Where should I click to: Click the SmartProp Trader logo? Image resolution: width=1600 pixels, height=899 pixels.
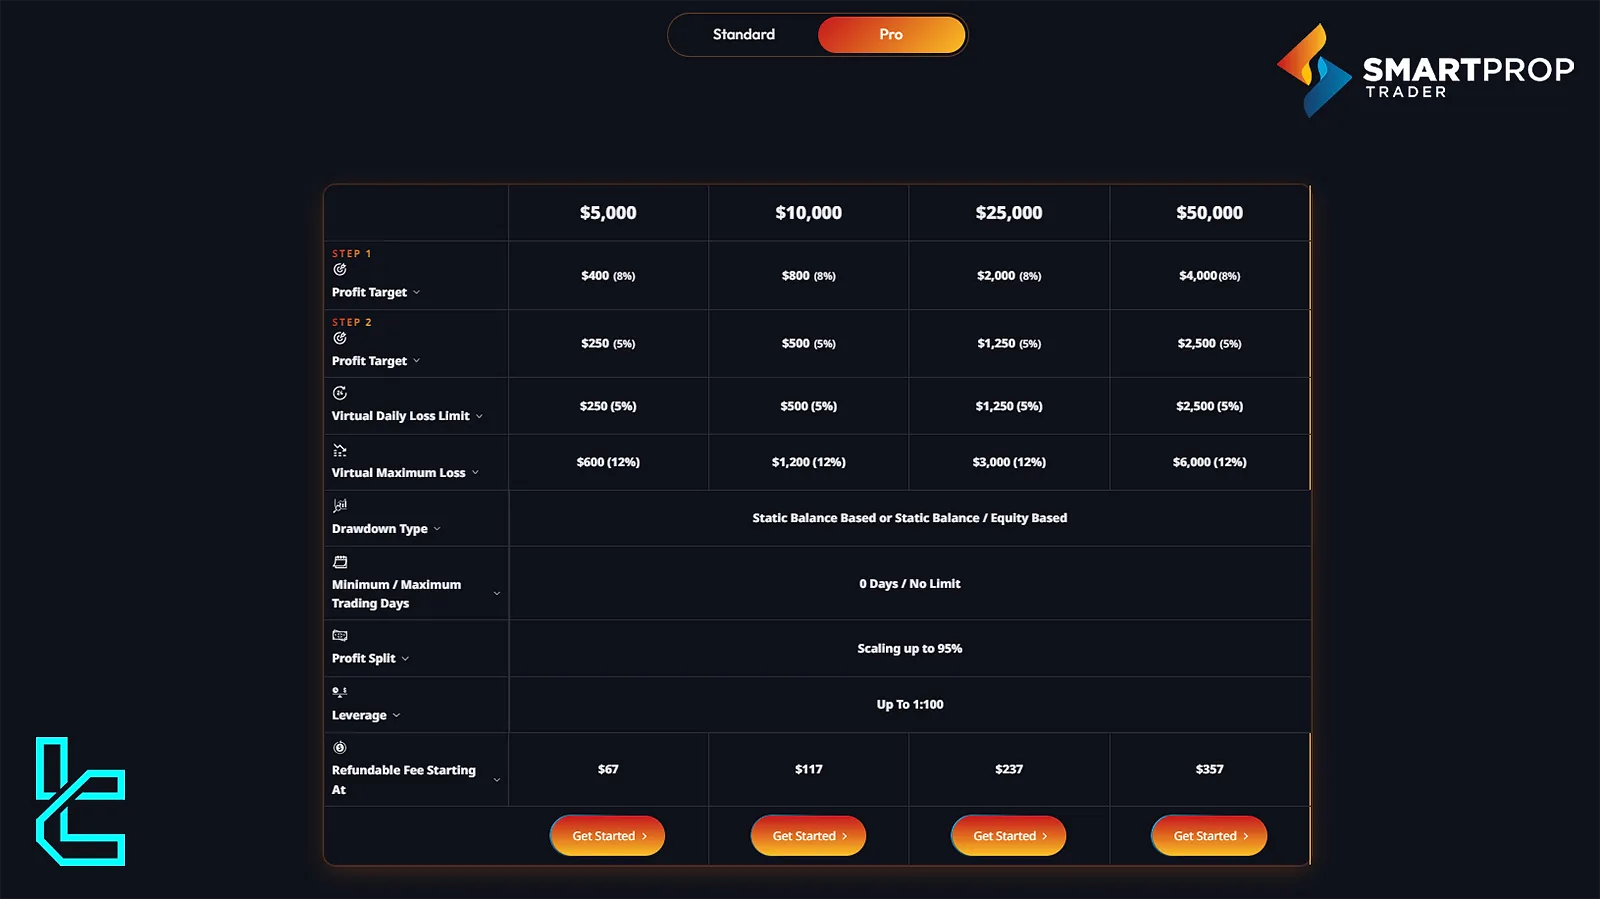click(x=1425, y=70)
